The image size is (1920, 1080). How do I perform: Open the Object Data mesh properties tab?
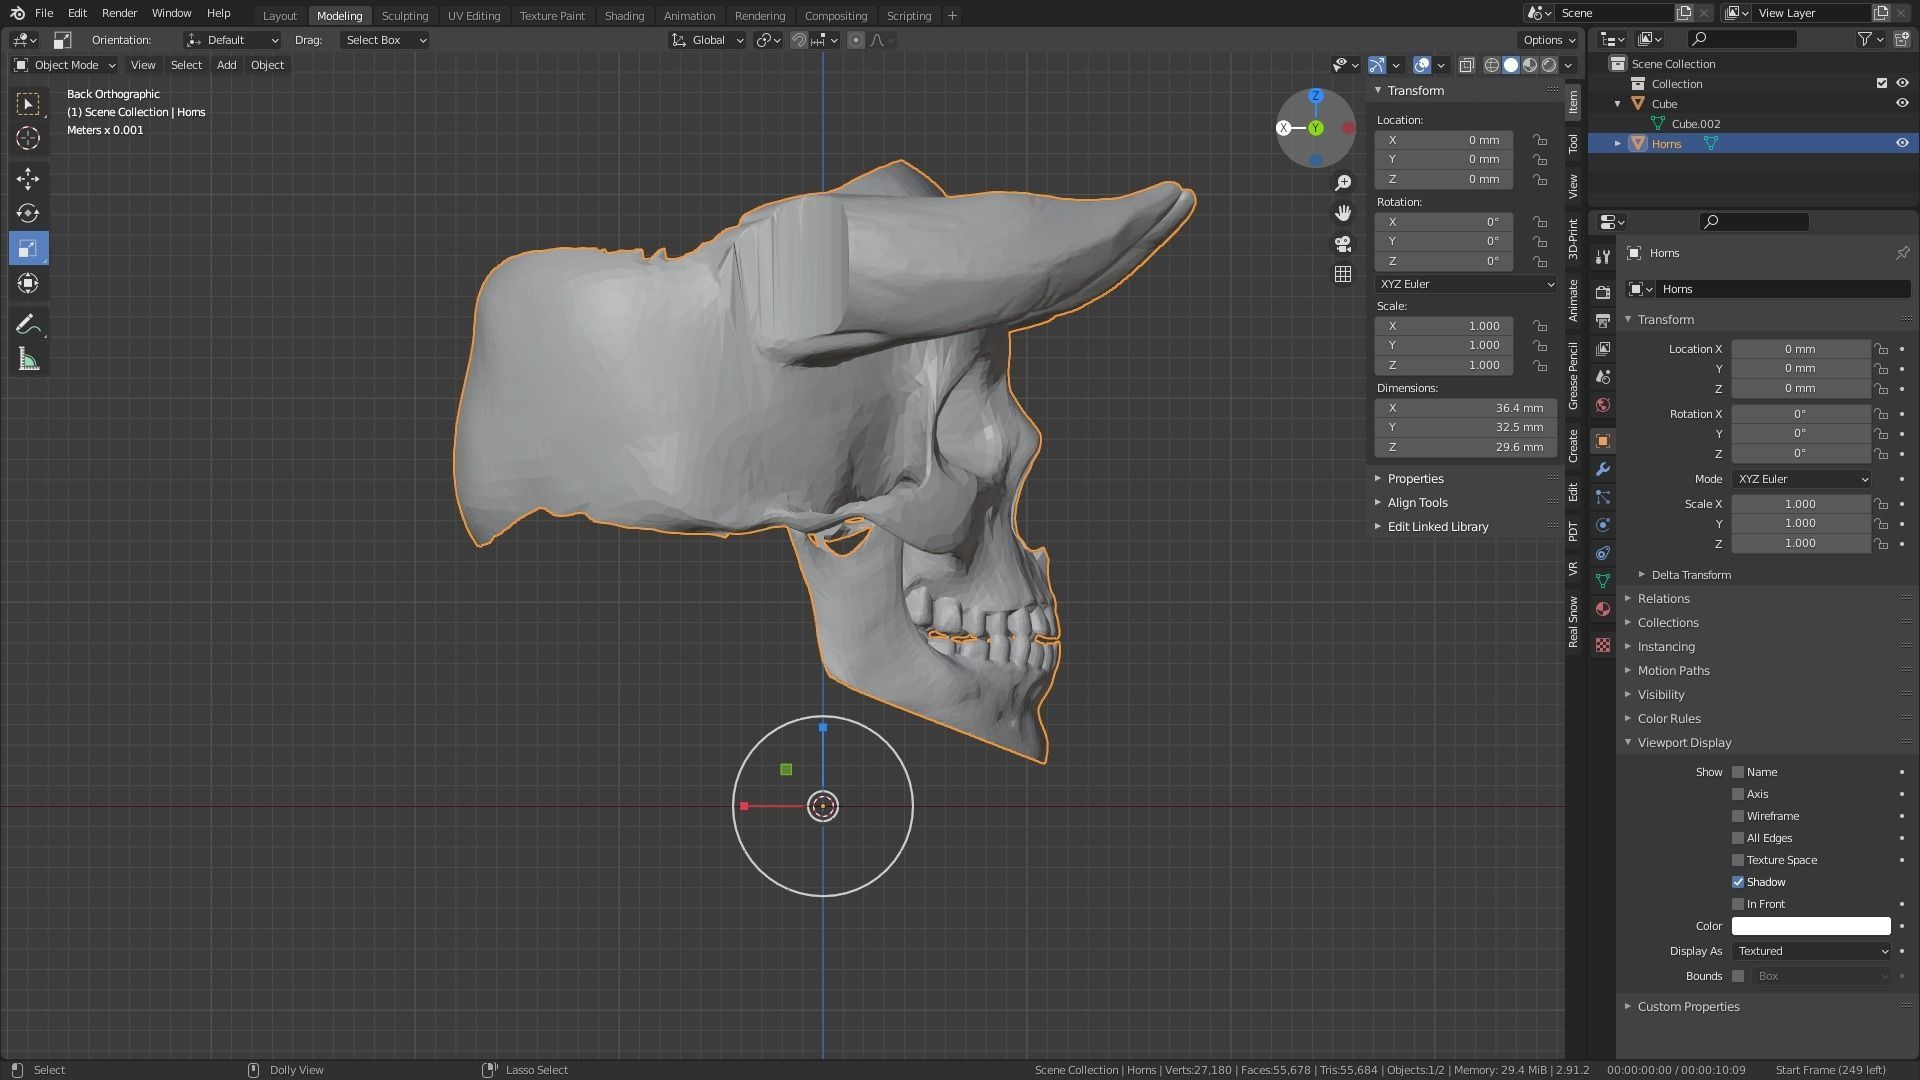(x=1603, y=581)
